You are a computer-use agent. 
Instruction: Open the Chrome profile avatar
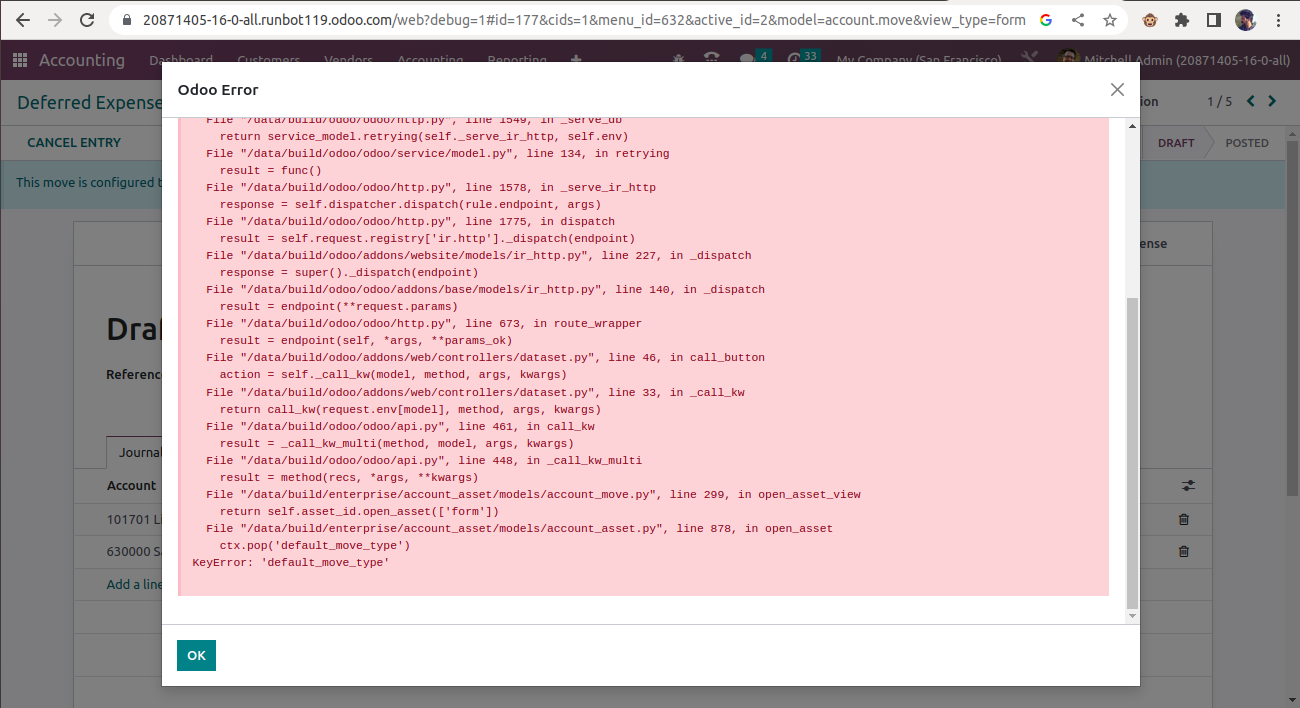pyautogui.click(x=1245, y=20)
